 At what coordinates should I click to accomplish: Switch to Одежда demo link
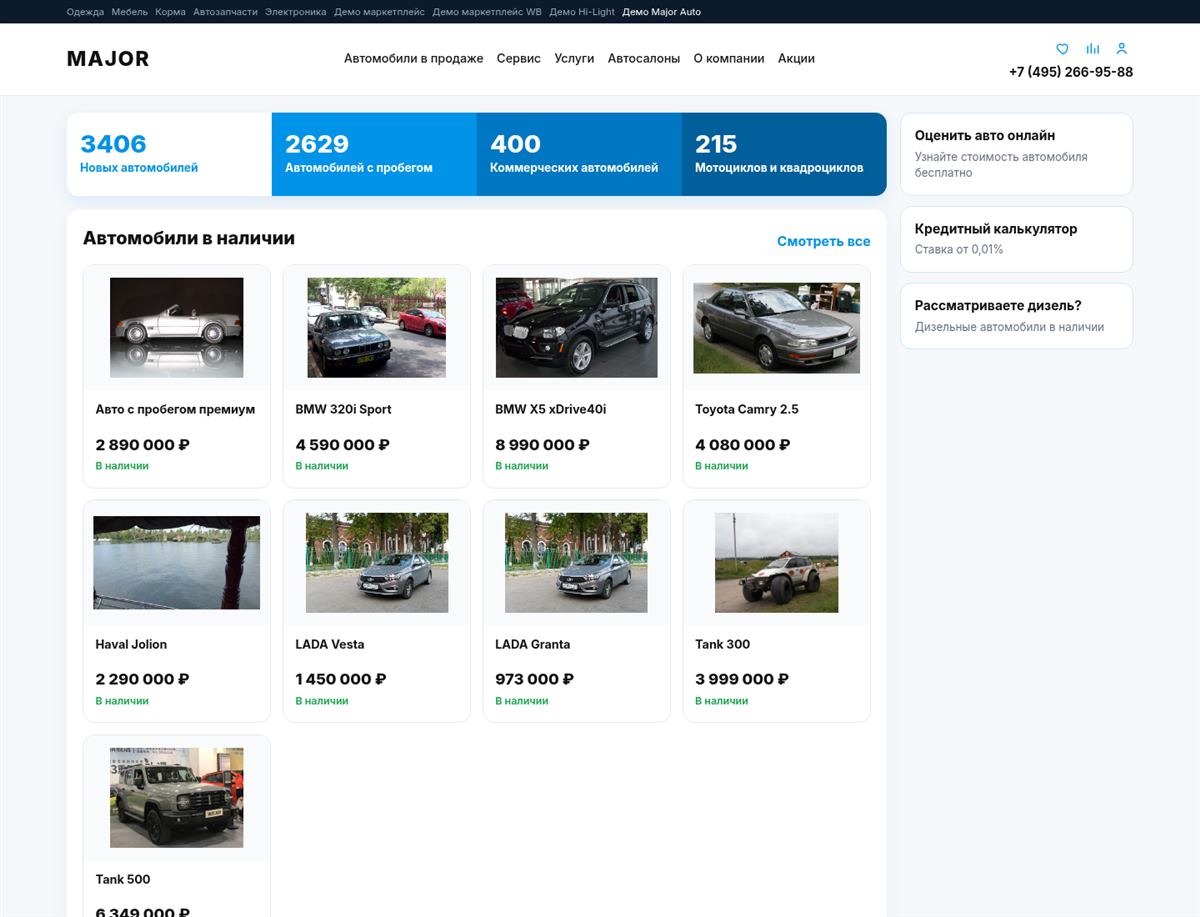[85, 12]
